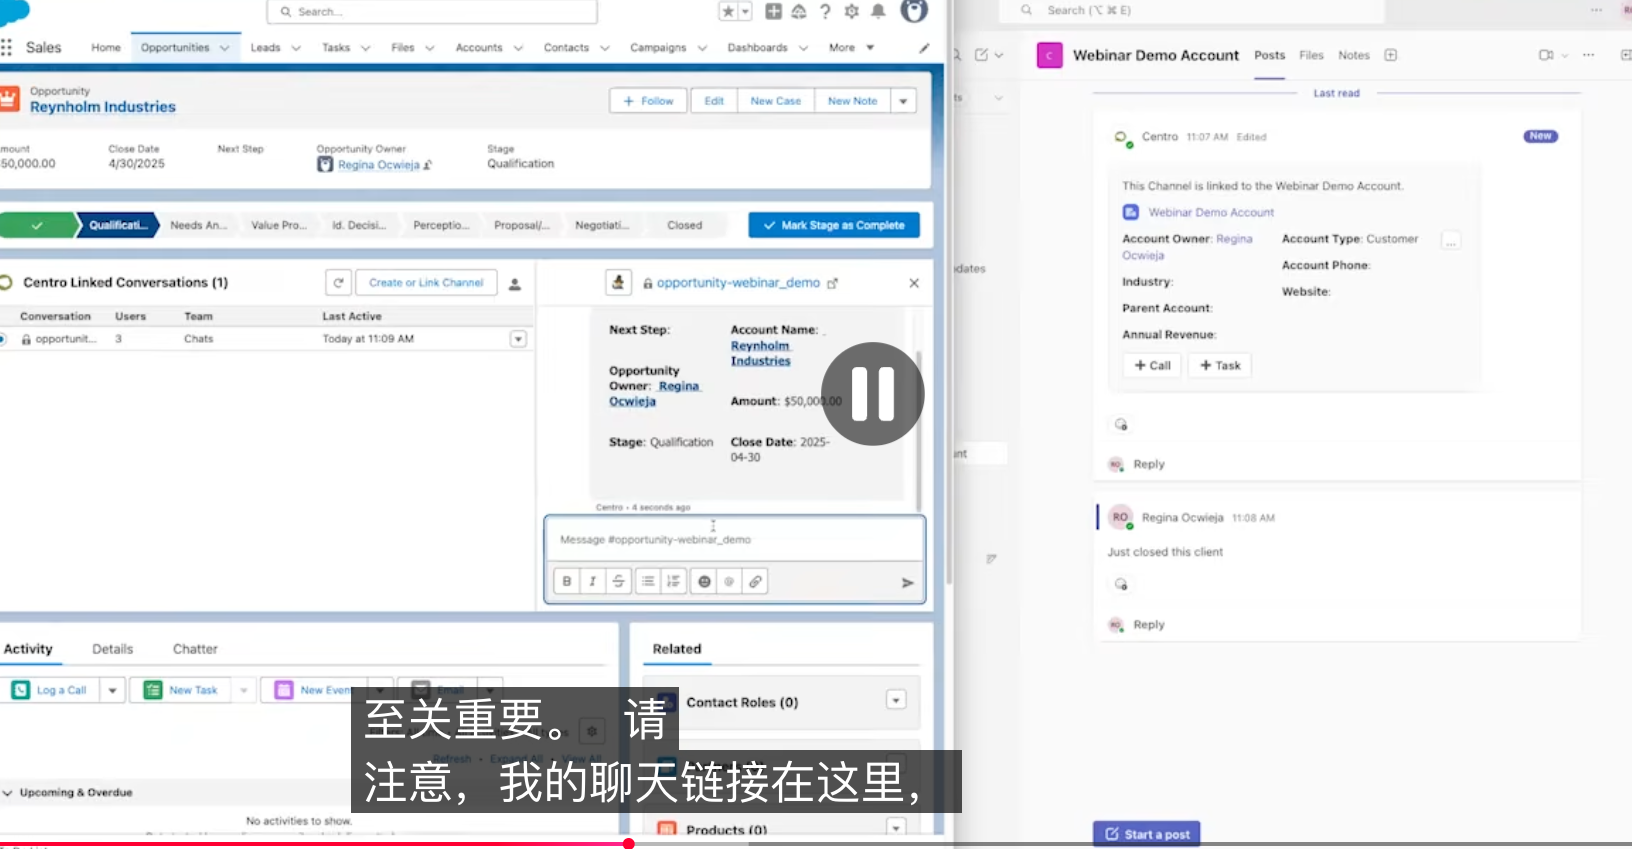Insert a link in the message composer

pos(756,581)
